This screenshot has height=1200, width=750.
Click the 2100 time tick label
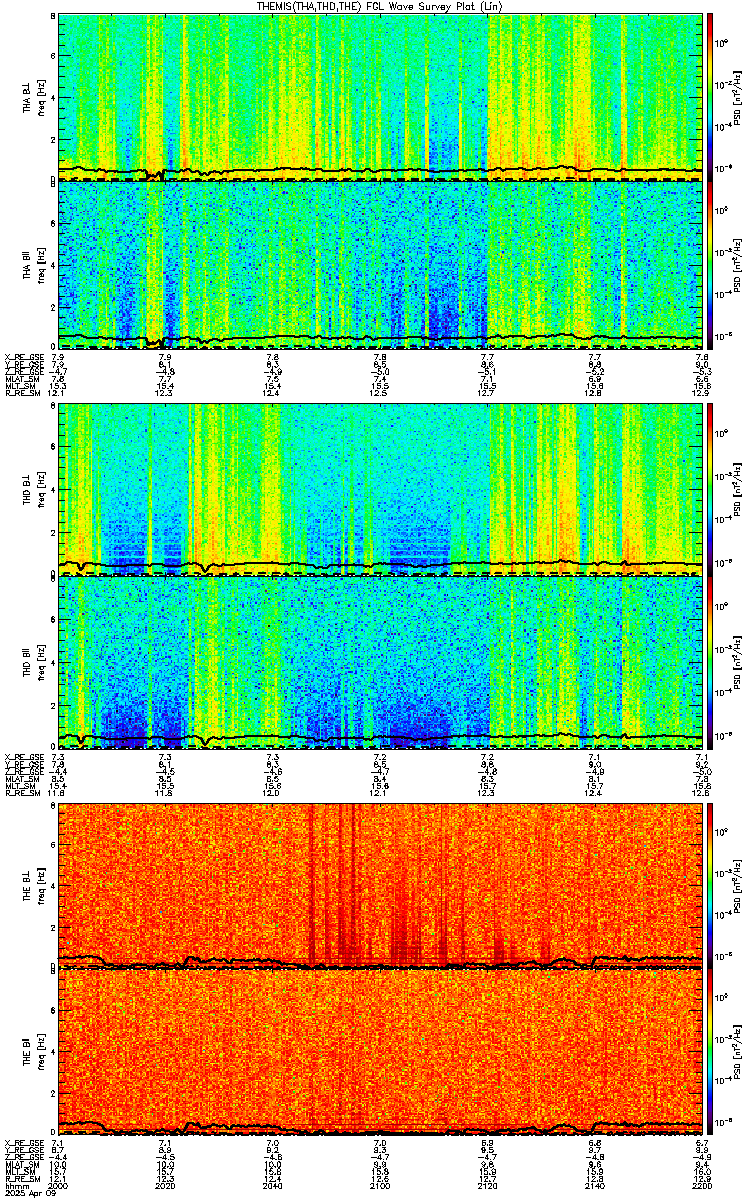pos(379,1185)
